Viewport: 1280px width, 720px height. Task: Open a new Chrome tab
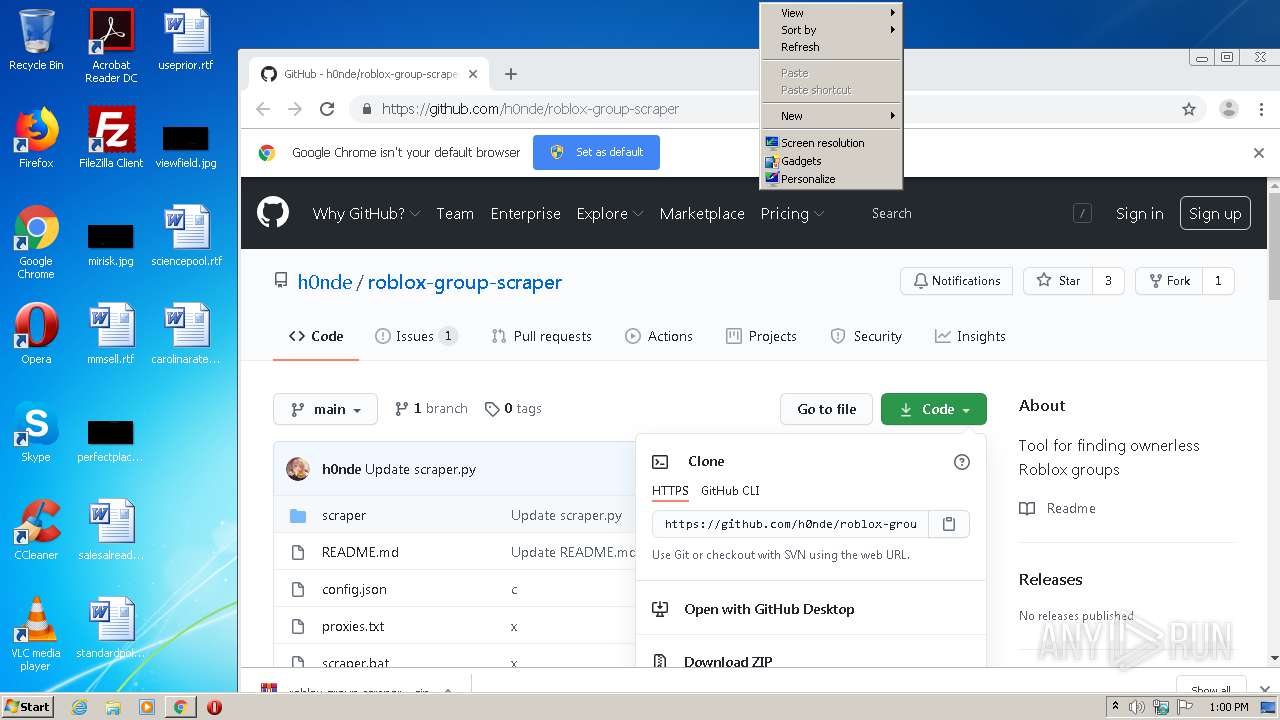tap(511, 74)
